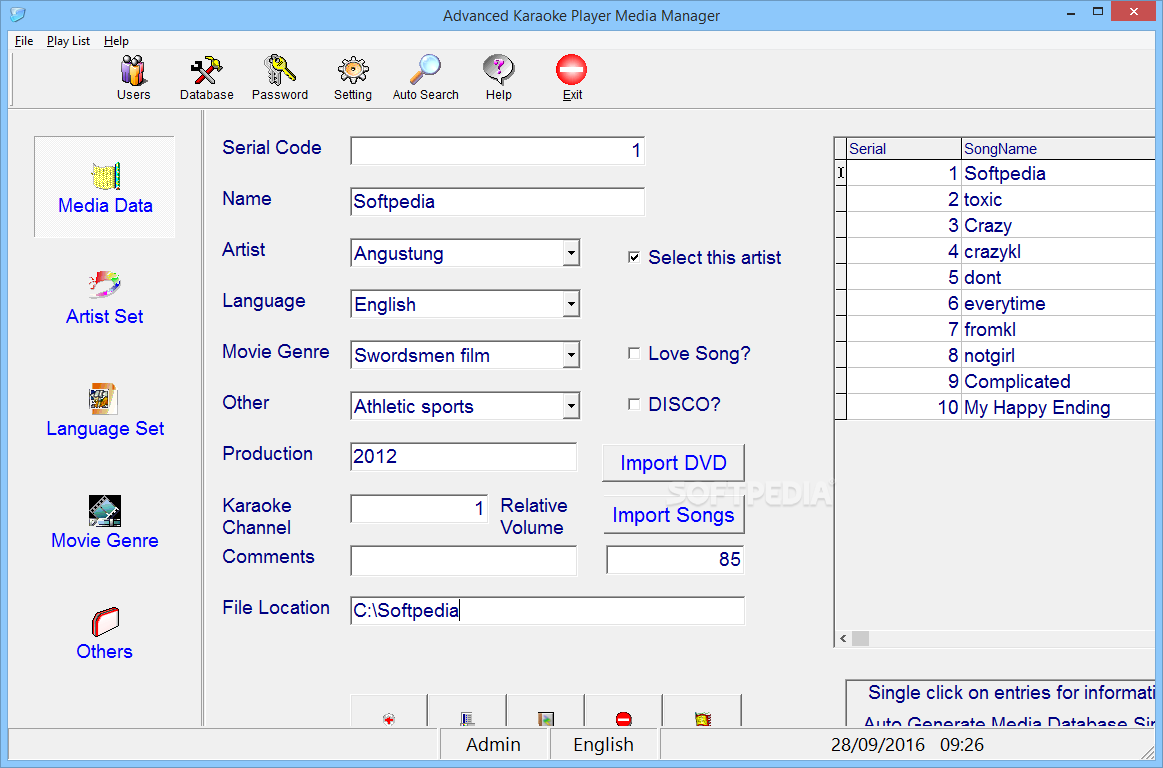Screen dimensions: 1163x768
Task: Select song row 'toxic'
Action: coord(1001,199)
